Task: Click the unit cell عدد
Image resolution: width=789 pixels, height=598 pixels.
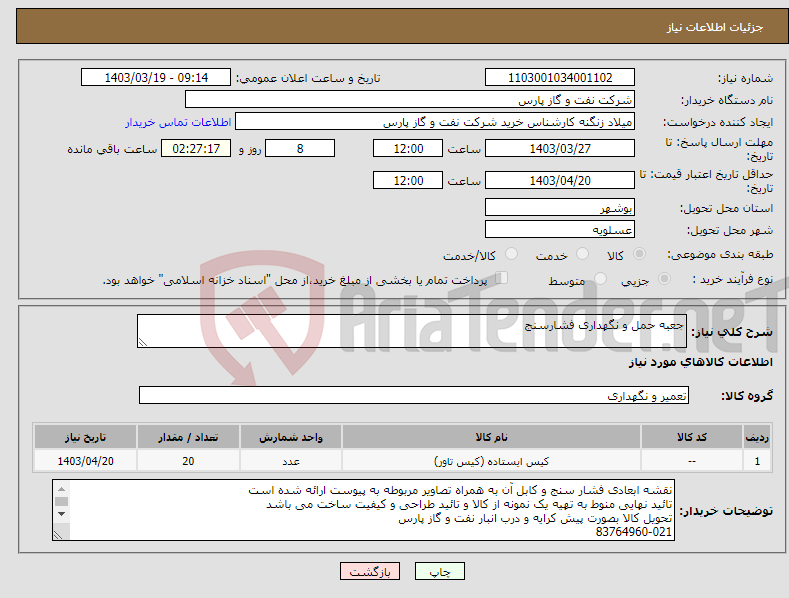Action: [291, 461]
